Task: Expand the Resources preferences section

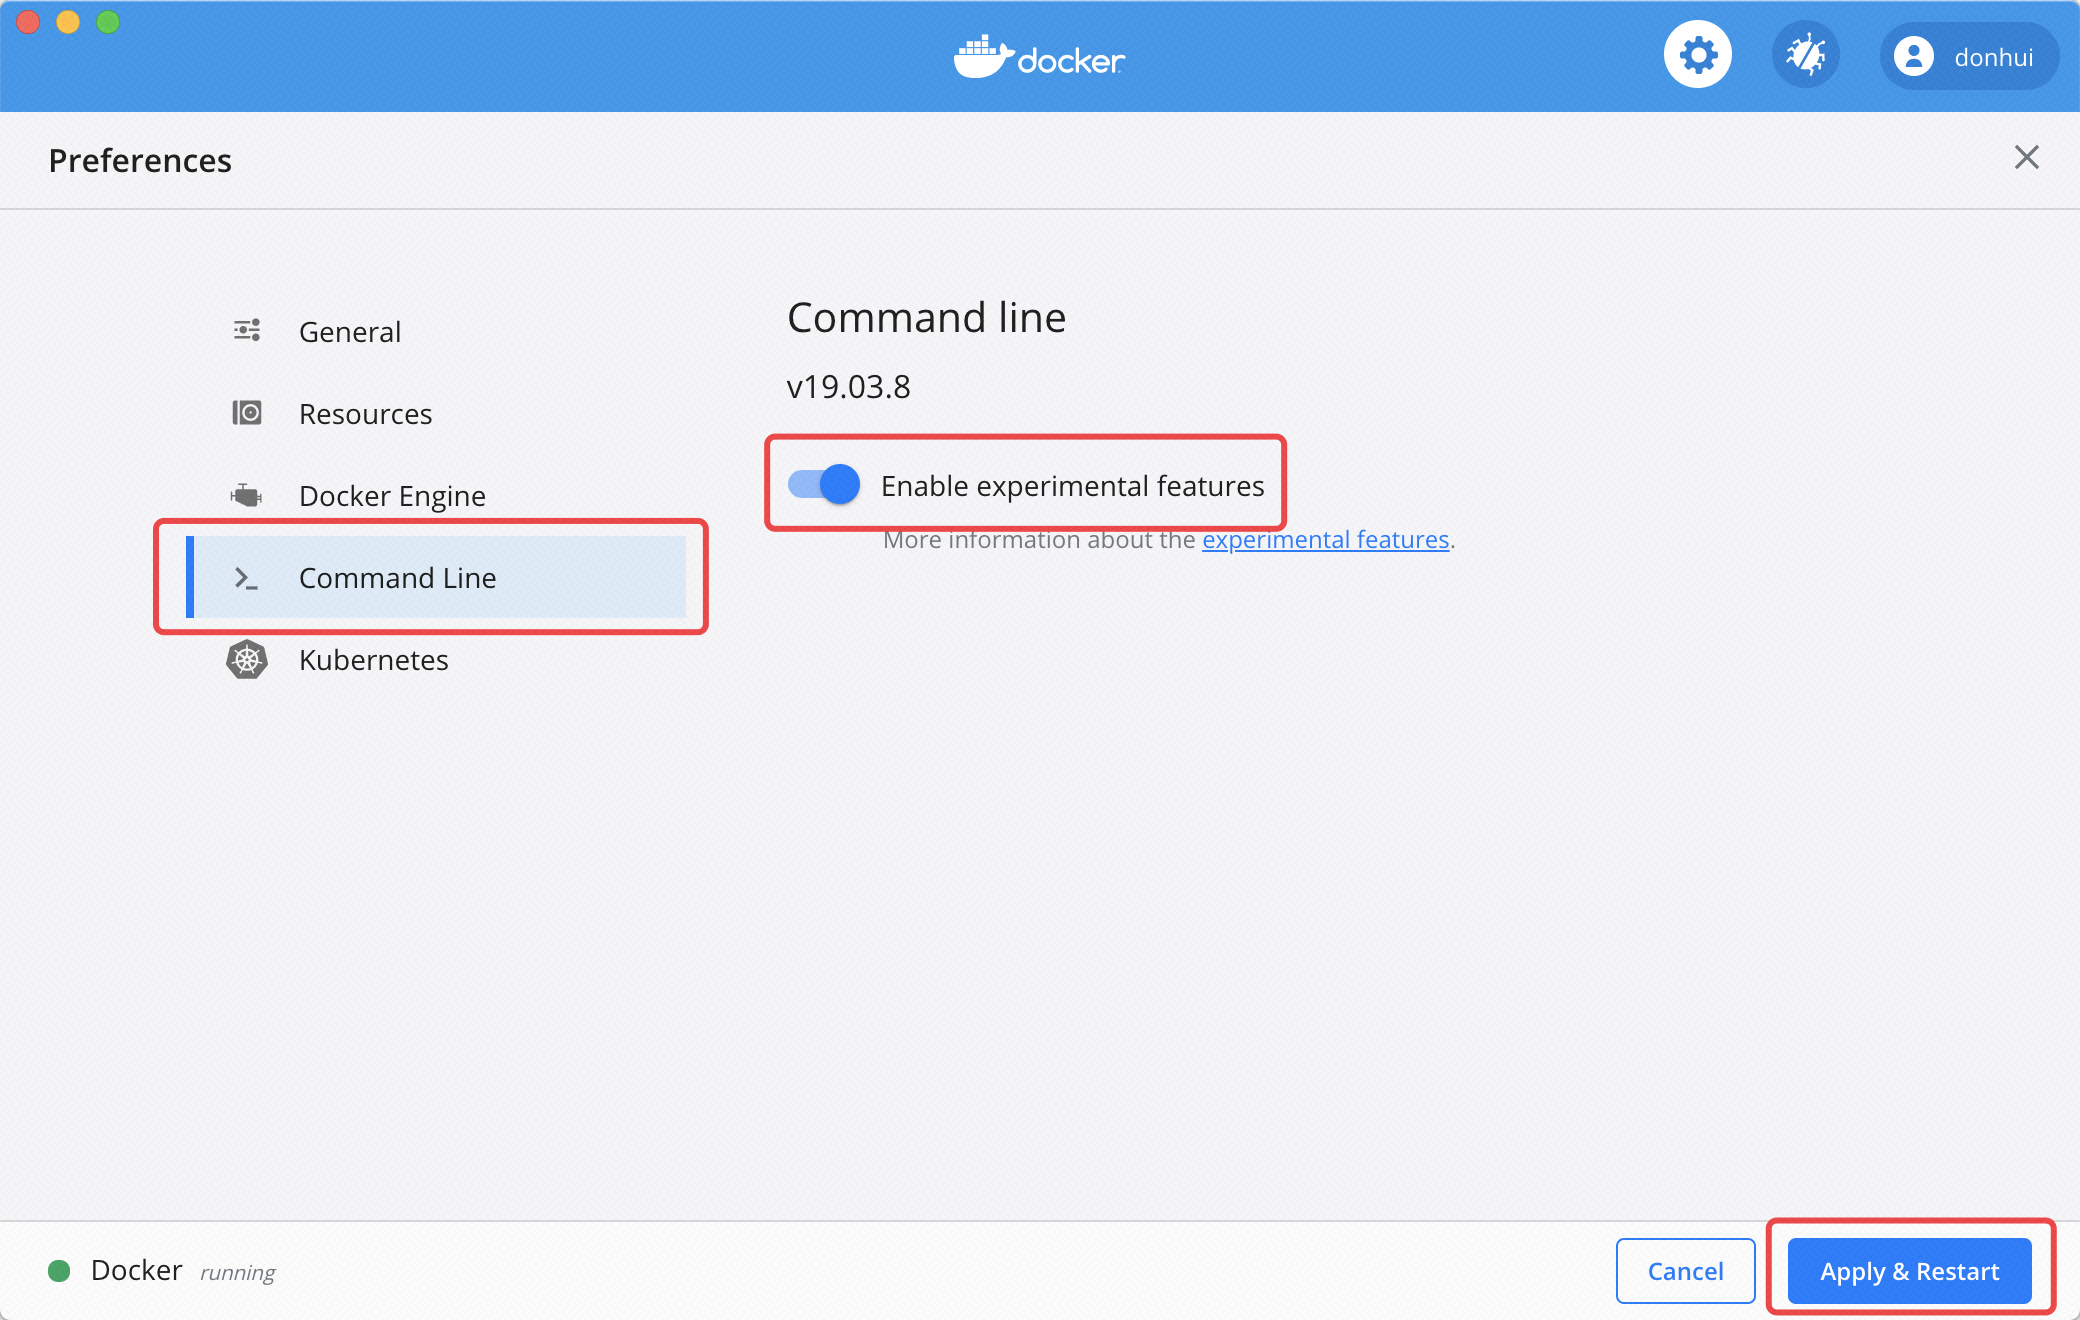Action: click(x=366, y=413)
